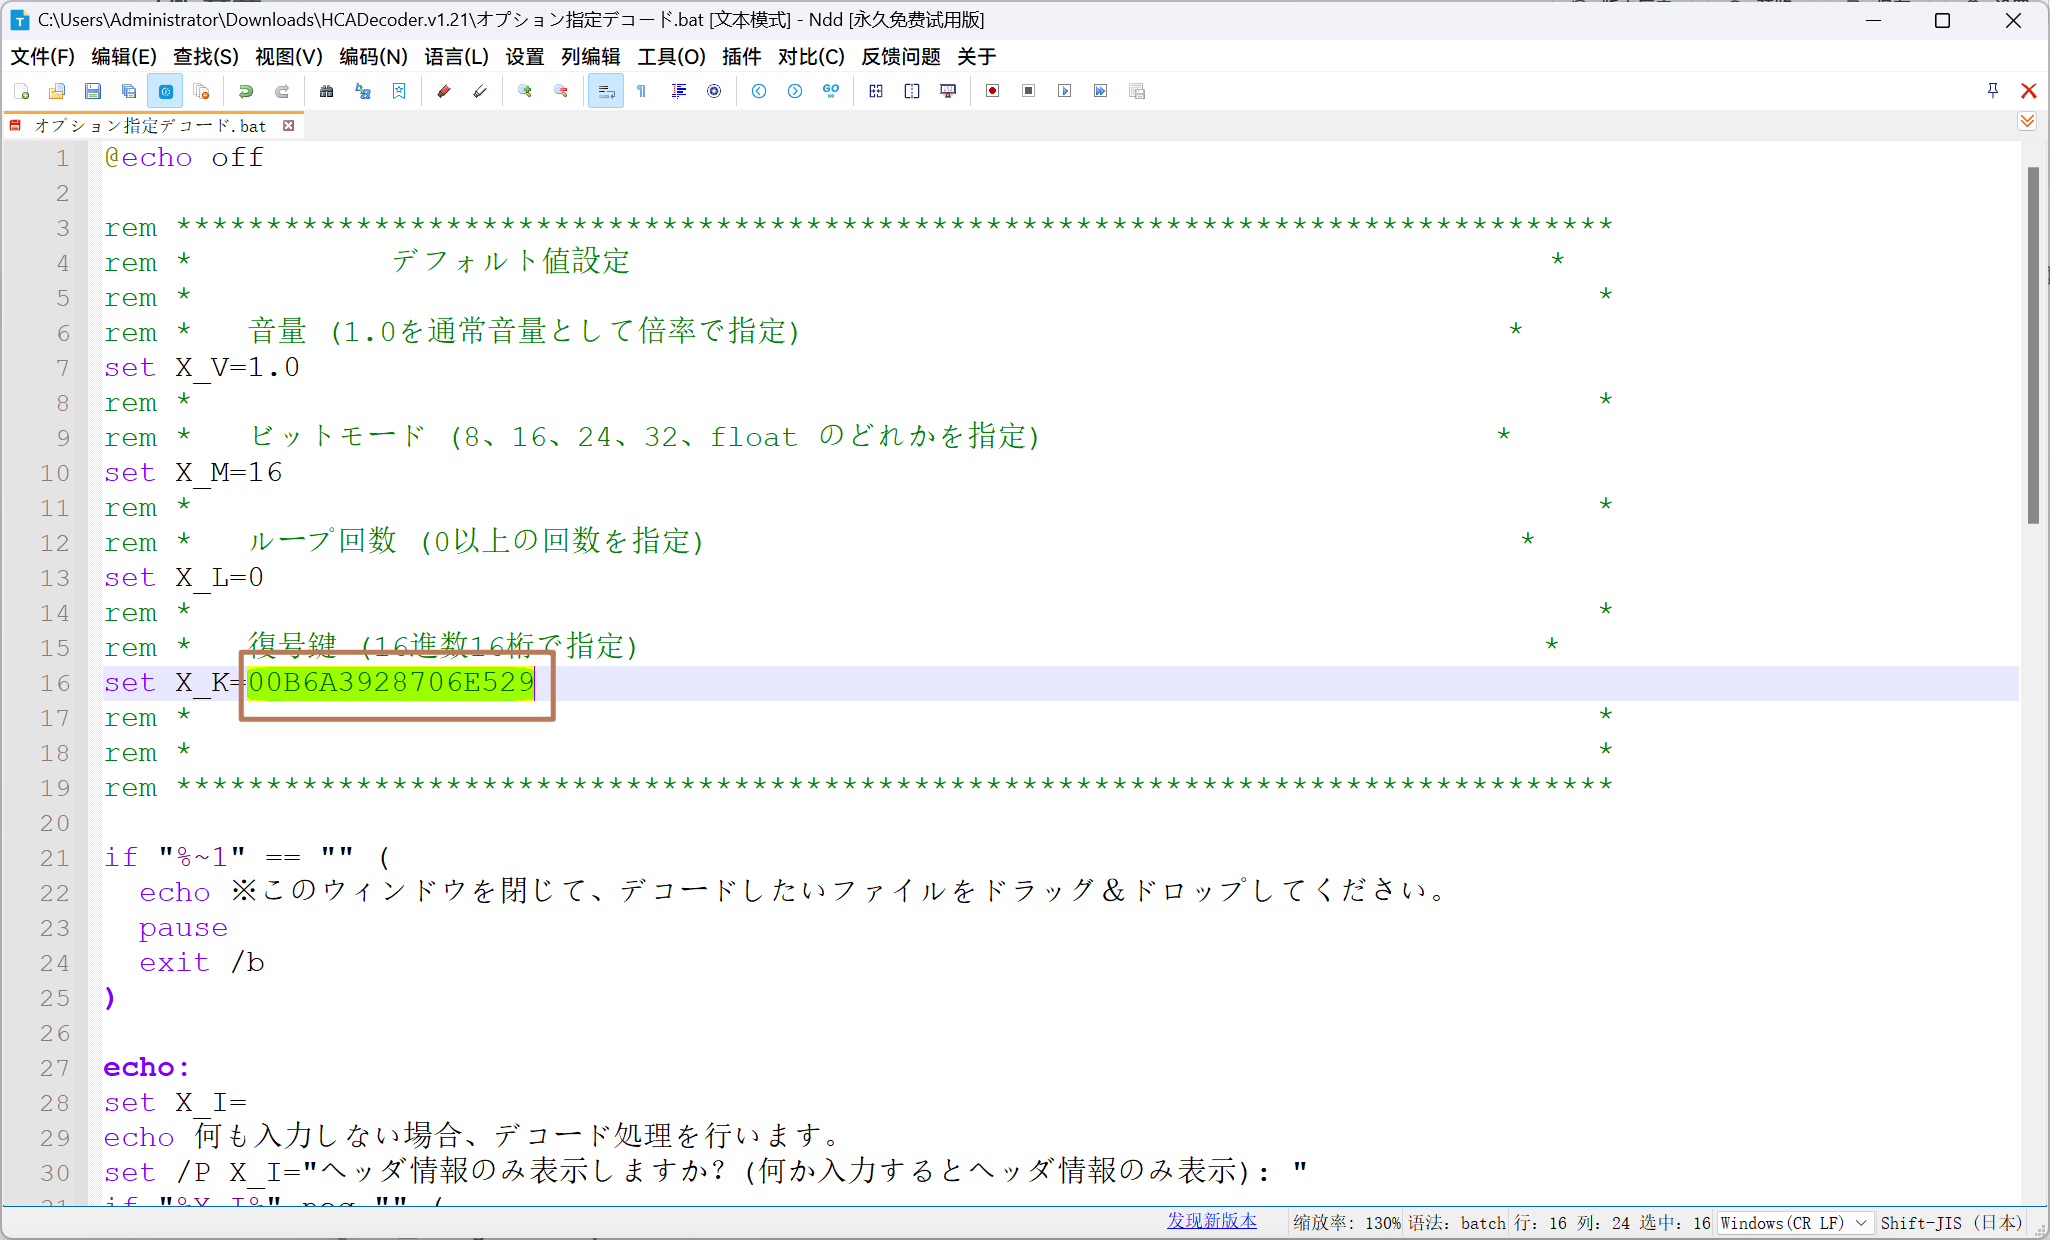Viewport: 2050px width, 1240px height.
Task: Go to previous position arrow icon
Action: click(759, 91)
